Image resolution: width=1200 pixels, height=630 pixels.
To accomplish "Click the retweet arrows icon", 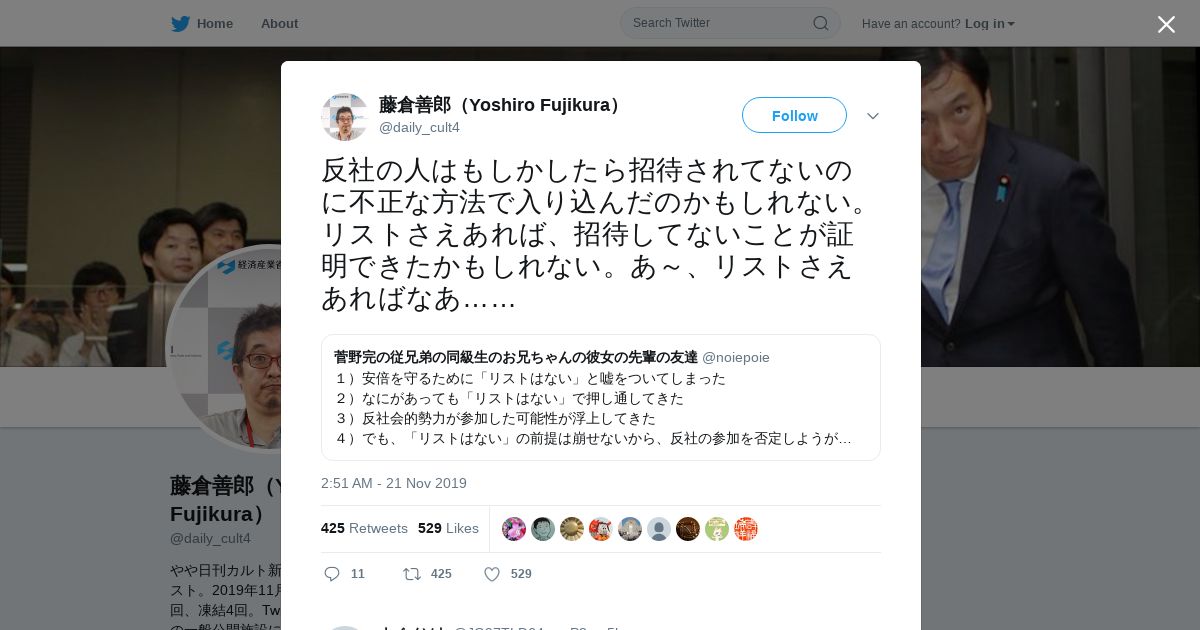I will (x=412, y=574).
